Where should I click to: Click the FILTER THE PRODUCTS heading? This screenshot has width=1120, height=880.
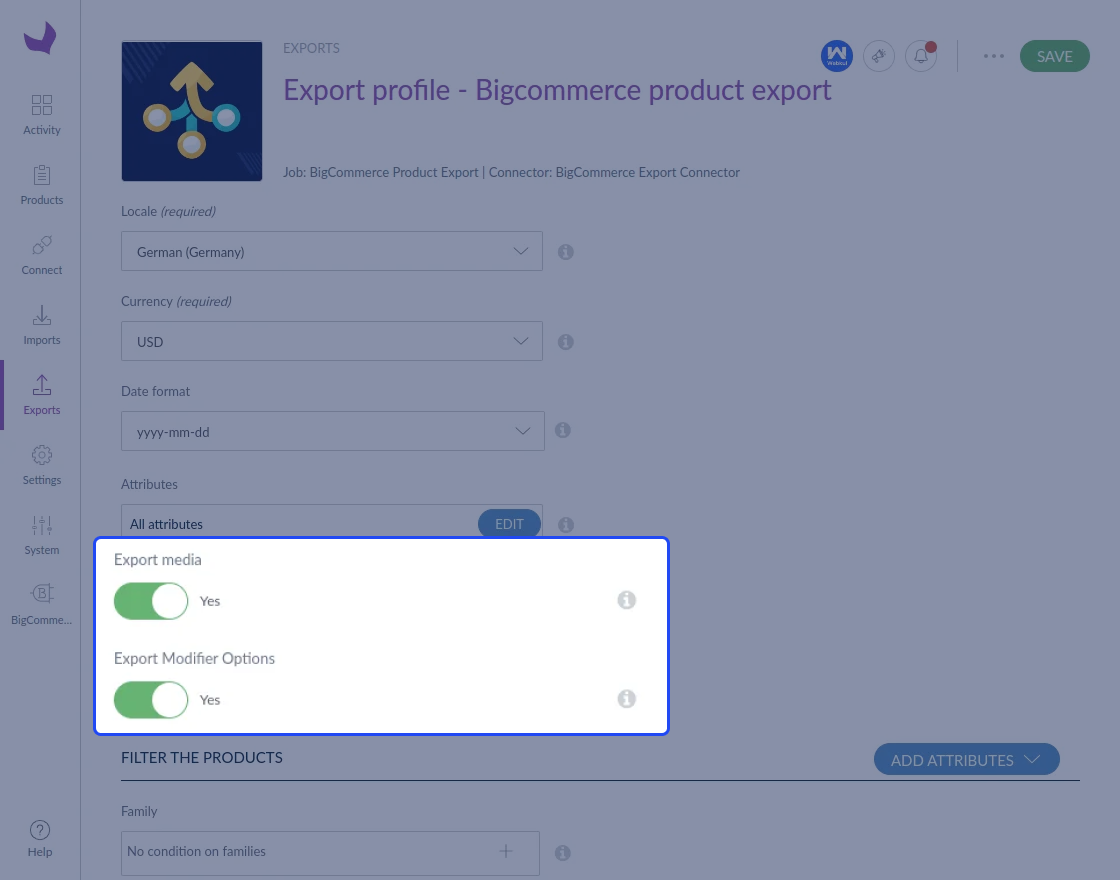(x=201, y=757)
